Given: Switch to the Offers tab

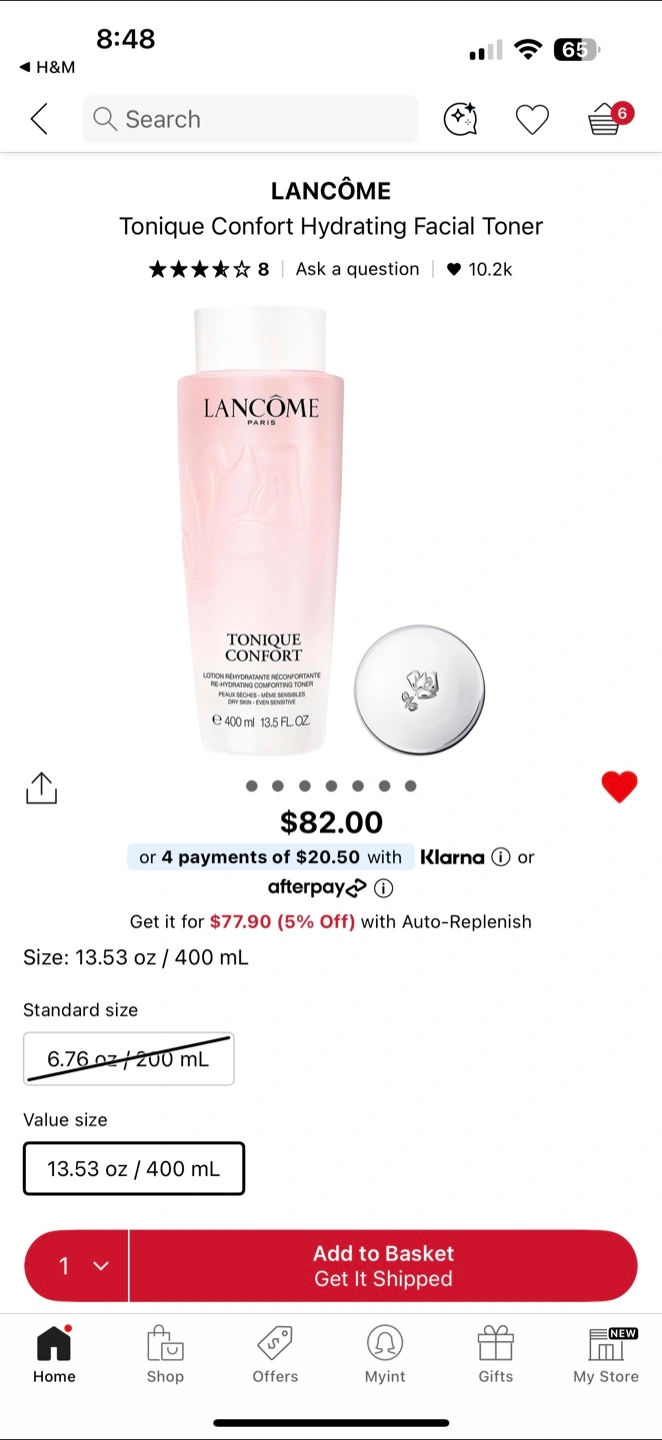Looking at the screenshot, I should click(x=275, y=1354).
